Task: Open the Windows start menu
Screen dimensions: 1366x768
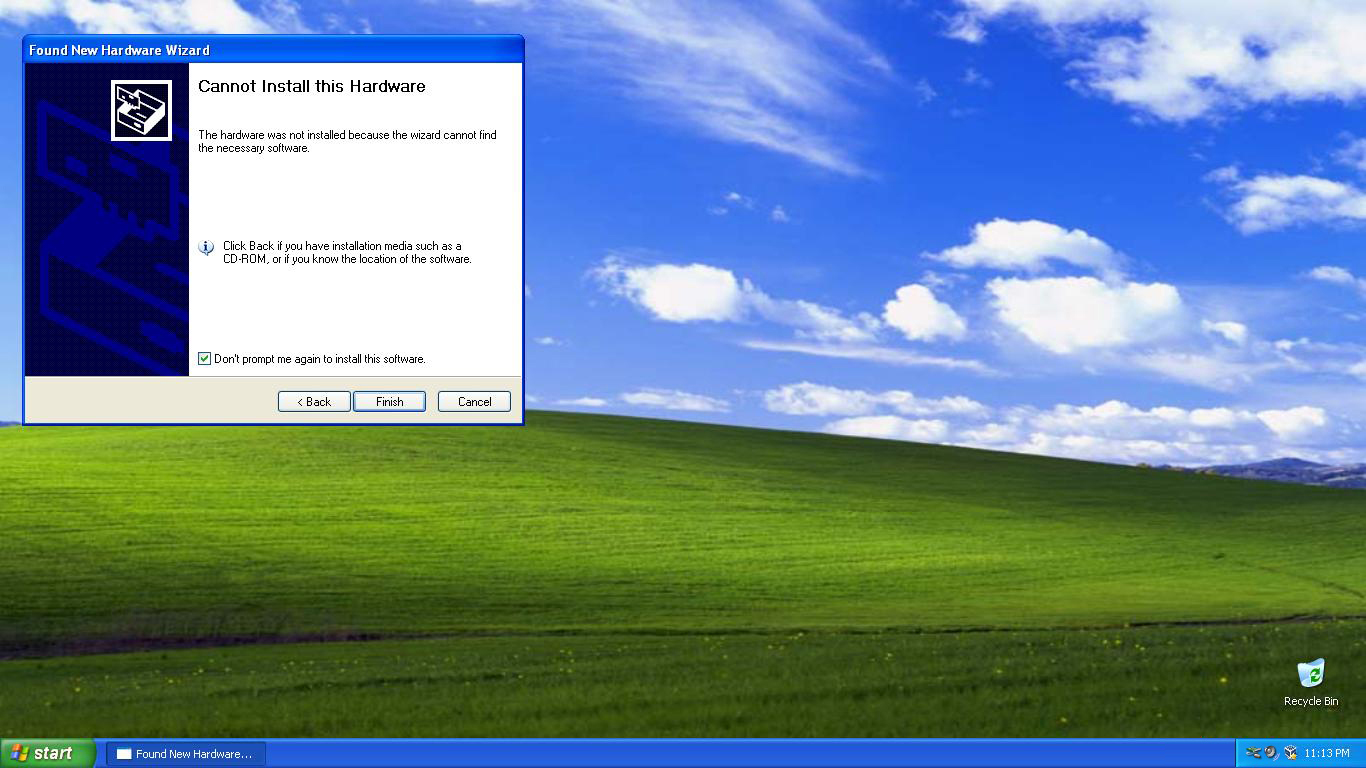Action: pos(47,753)
